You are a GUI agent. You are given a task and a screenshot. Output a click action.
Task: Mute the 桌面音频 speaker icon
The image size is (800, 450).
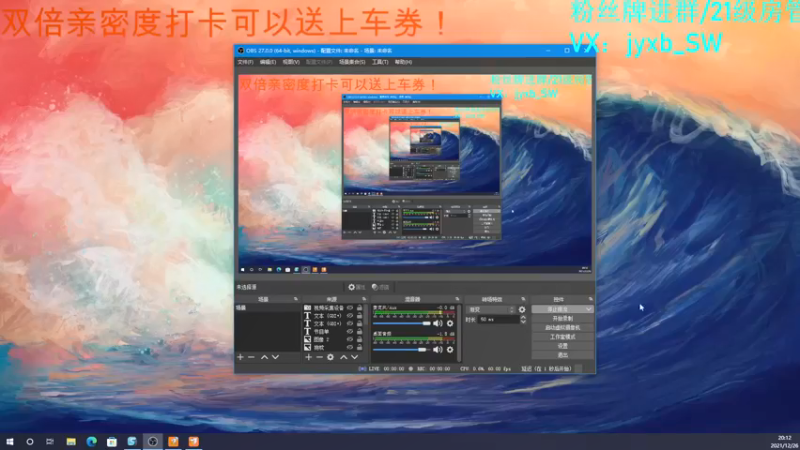point(438,349)
